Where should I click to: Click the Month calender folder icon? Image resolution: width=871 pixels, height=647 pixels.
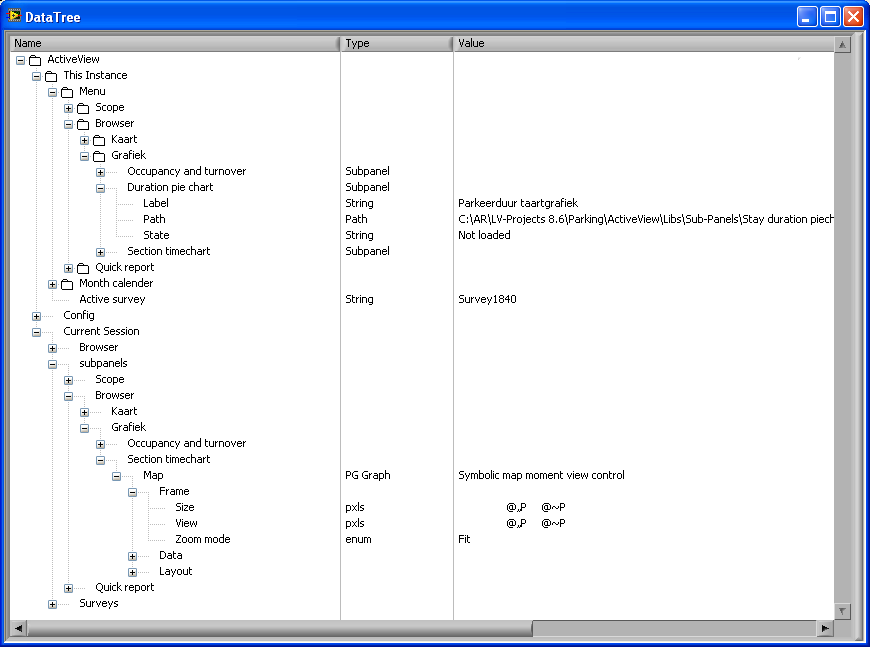[67, 284]
